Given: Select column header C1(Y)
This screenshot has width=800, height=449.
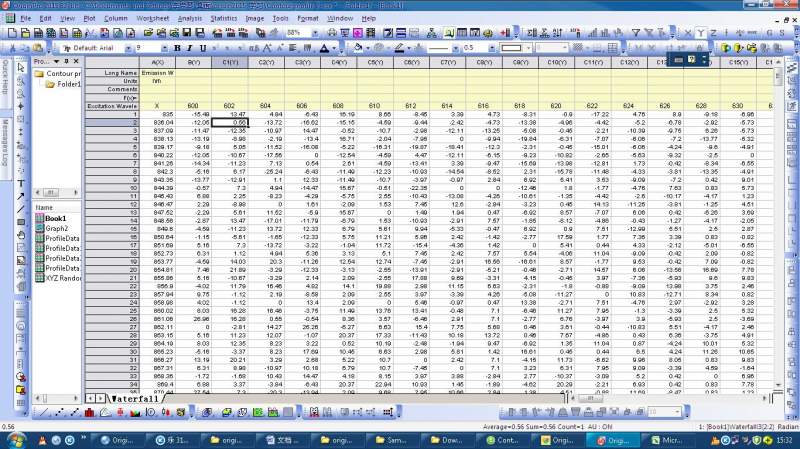Looking at the screenshot, I should coord(230,62).
